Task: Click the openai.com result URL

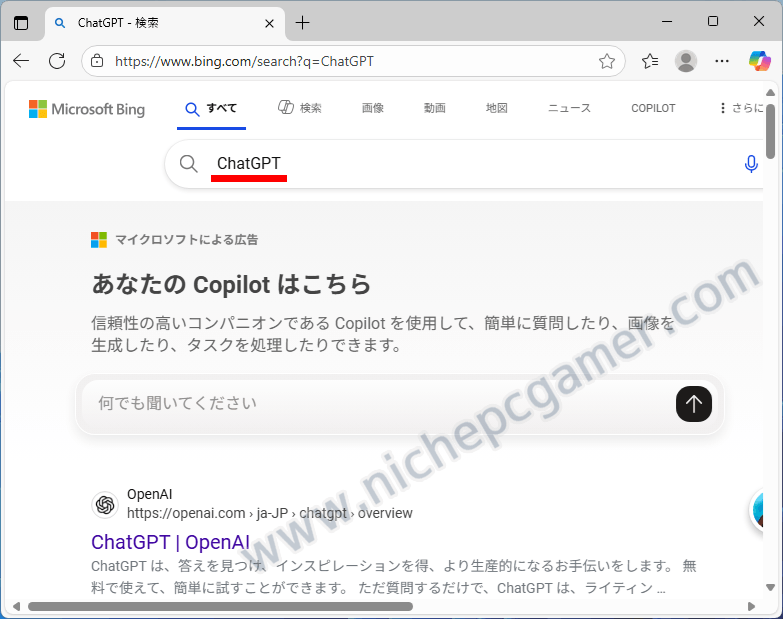Action: [x=270, y=513]
